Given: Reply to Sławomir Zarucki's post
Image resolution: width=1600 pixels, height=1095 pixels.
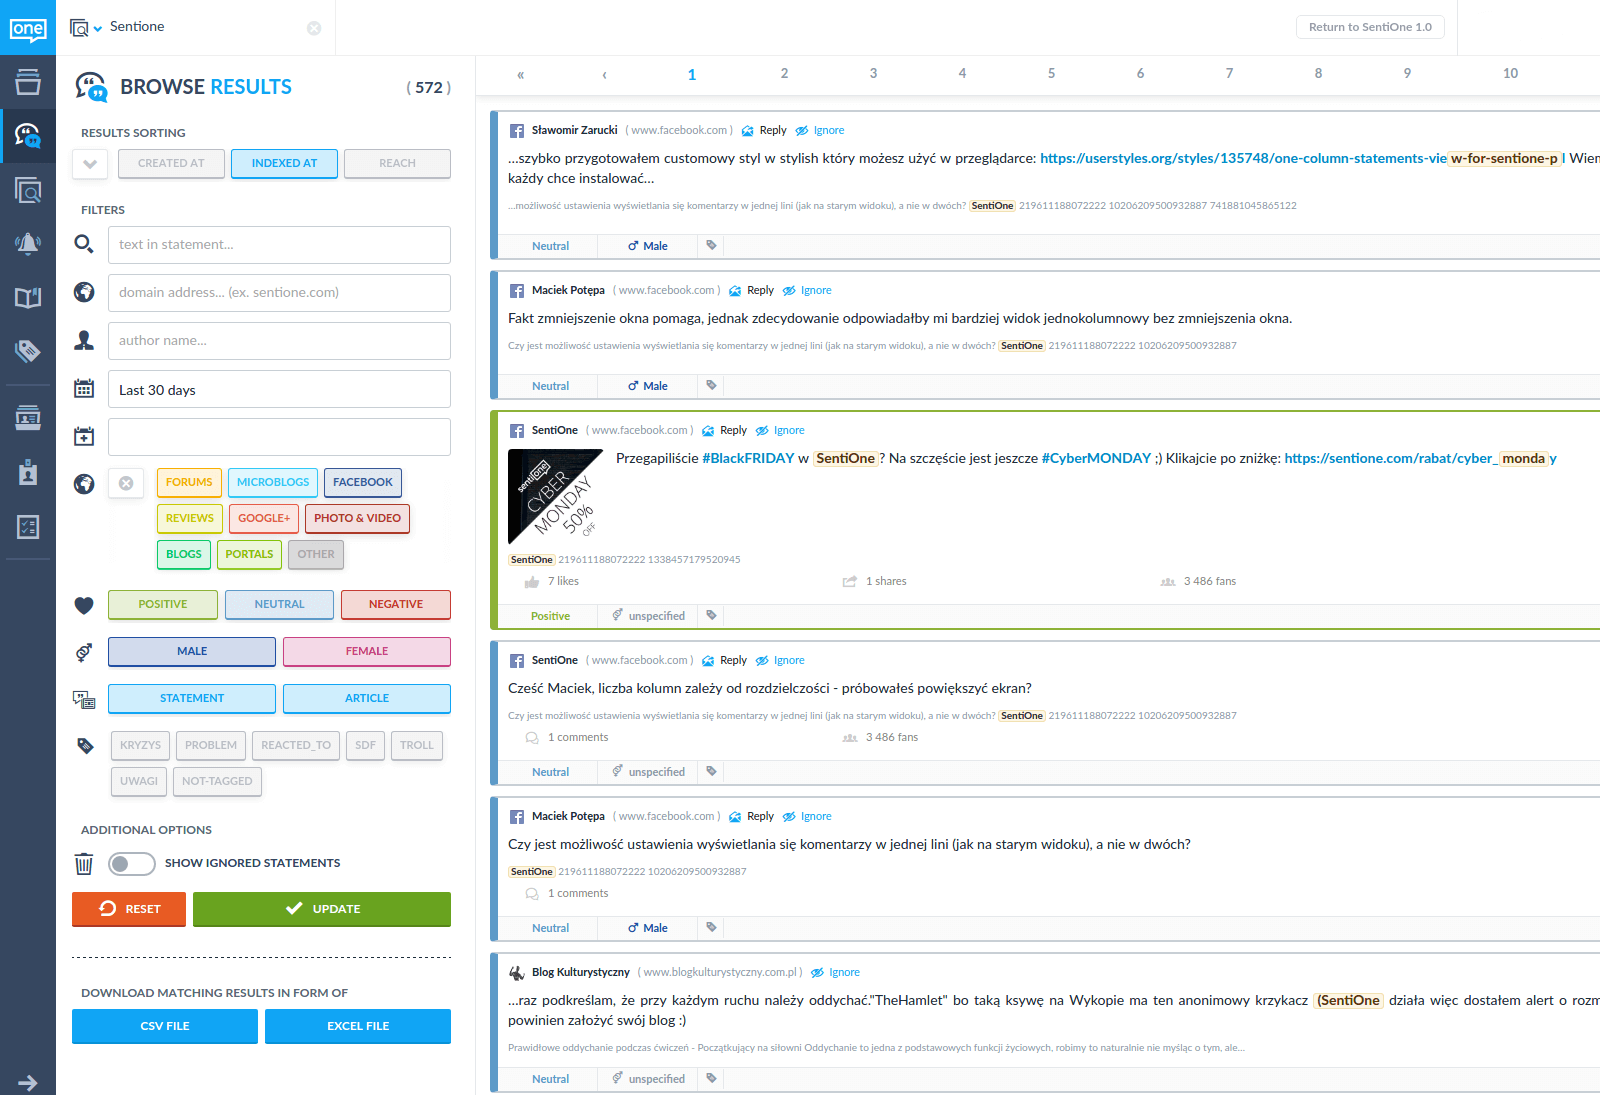Looking at the screenshot, I should tap(764, 131).
